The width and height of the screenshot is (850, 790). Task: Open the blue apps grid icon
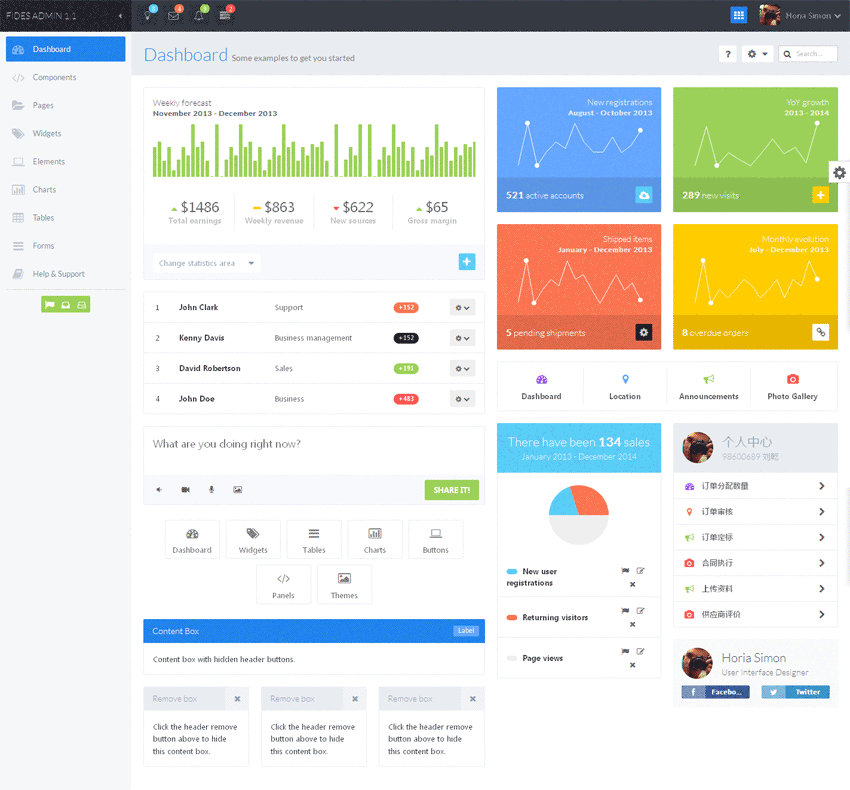(x=738, y=15)
